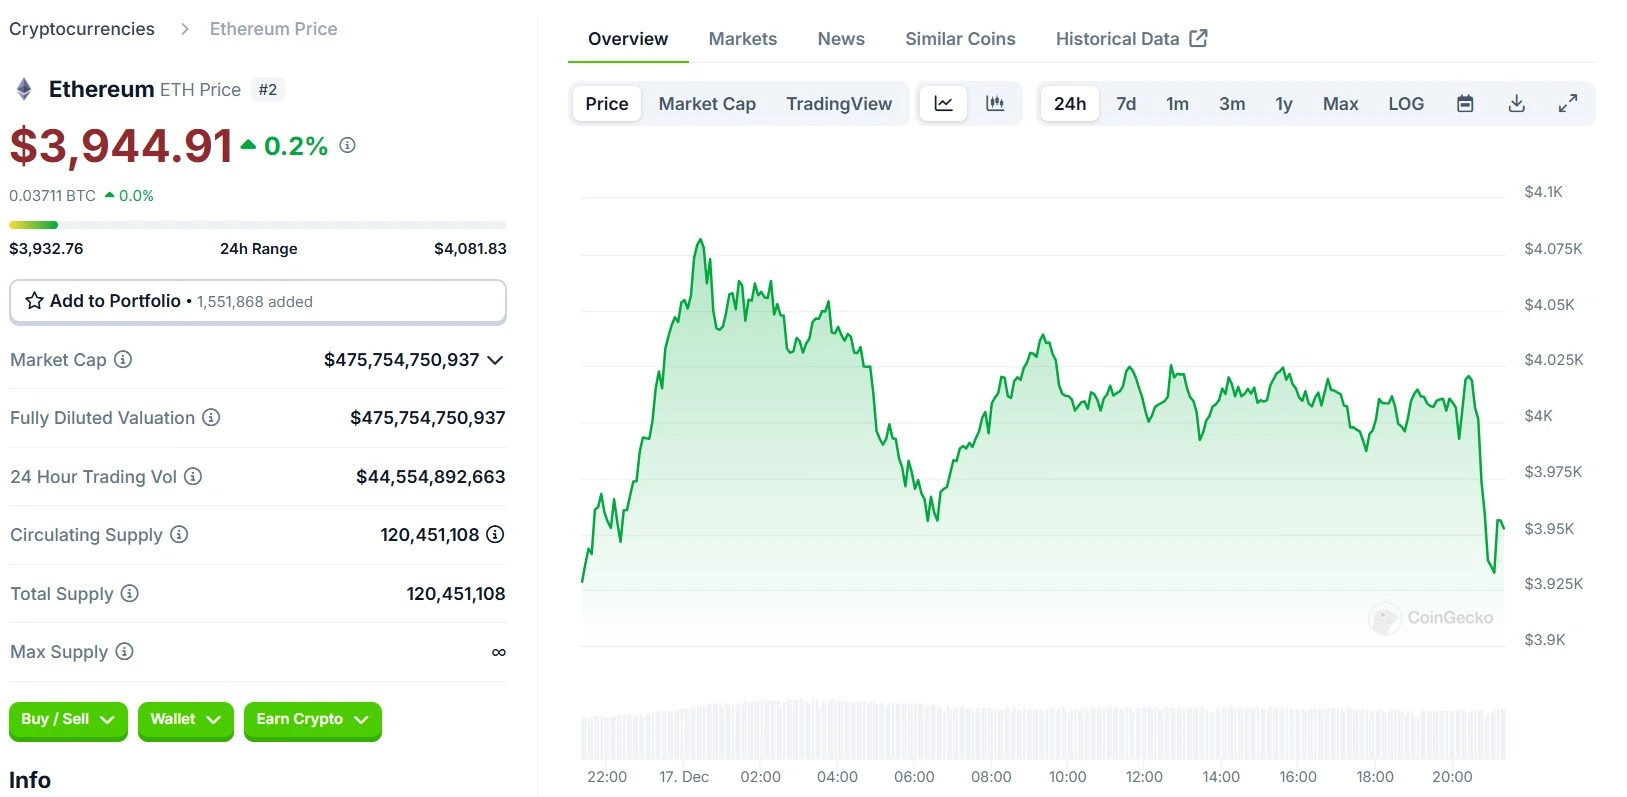The image size is (1627, 797).
Task: Download the chart data
Action: [1516, 104]
